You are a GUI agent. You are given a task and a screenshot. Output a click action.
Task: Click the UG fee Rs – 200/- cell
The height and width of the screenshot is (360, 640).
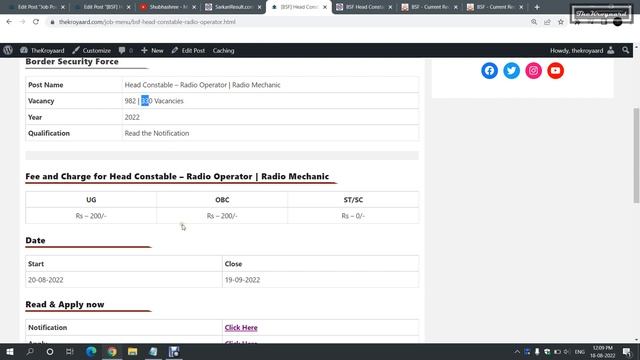tap(91, 216)
